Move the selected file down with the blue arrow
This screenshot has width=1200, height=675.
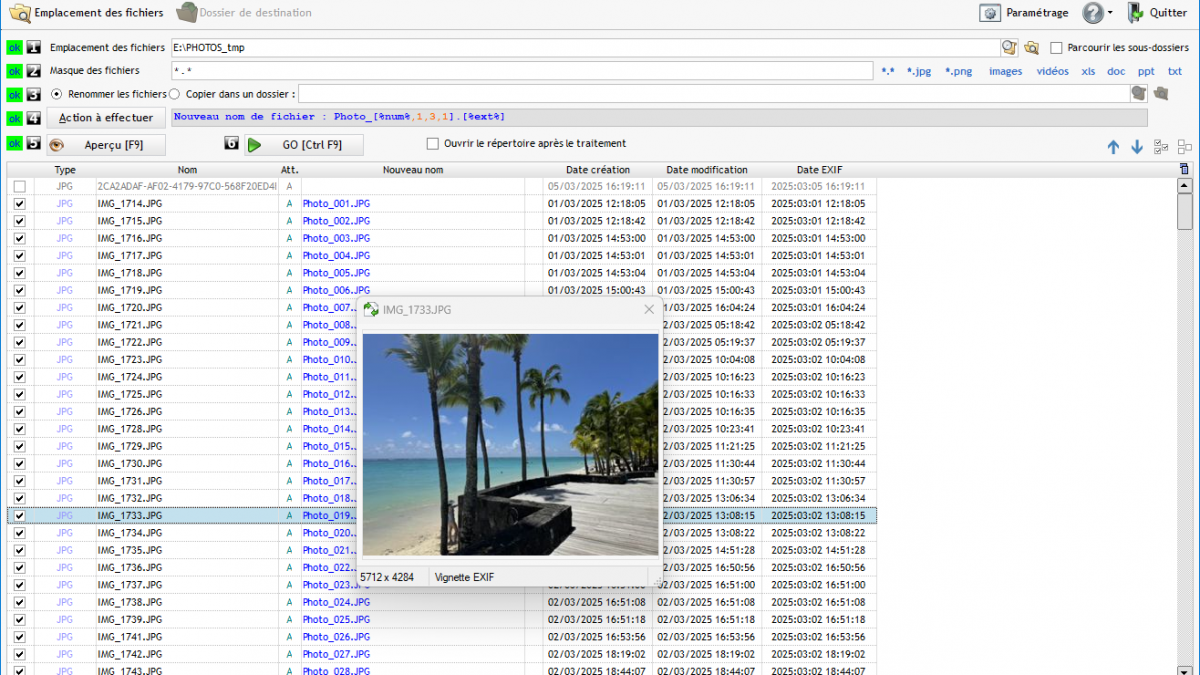pos(1137,147)
